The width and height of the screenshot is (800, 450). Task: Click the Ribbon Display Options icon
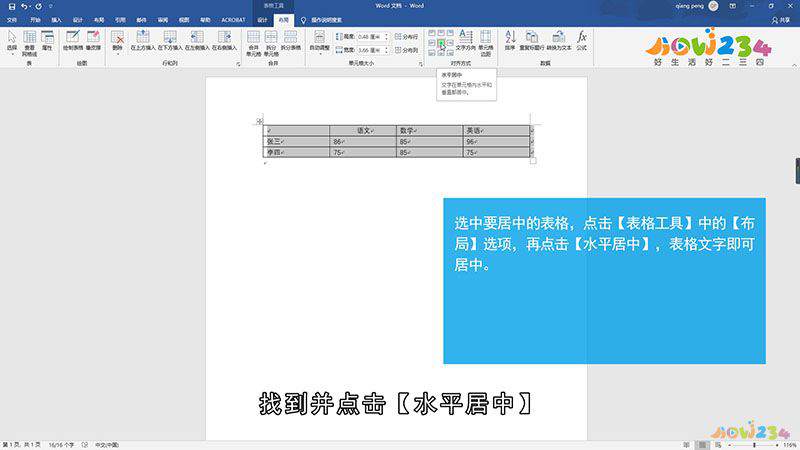point(733,6)
